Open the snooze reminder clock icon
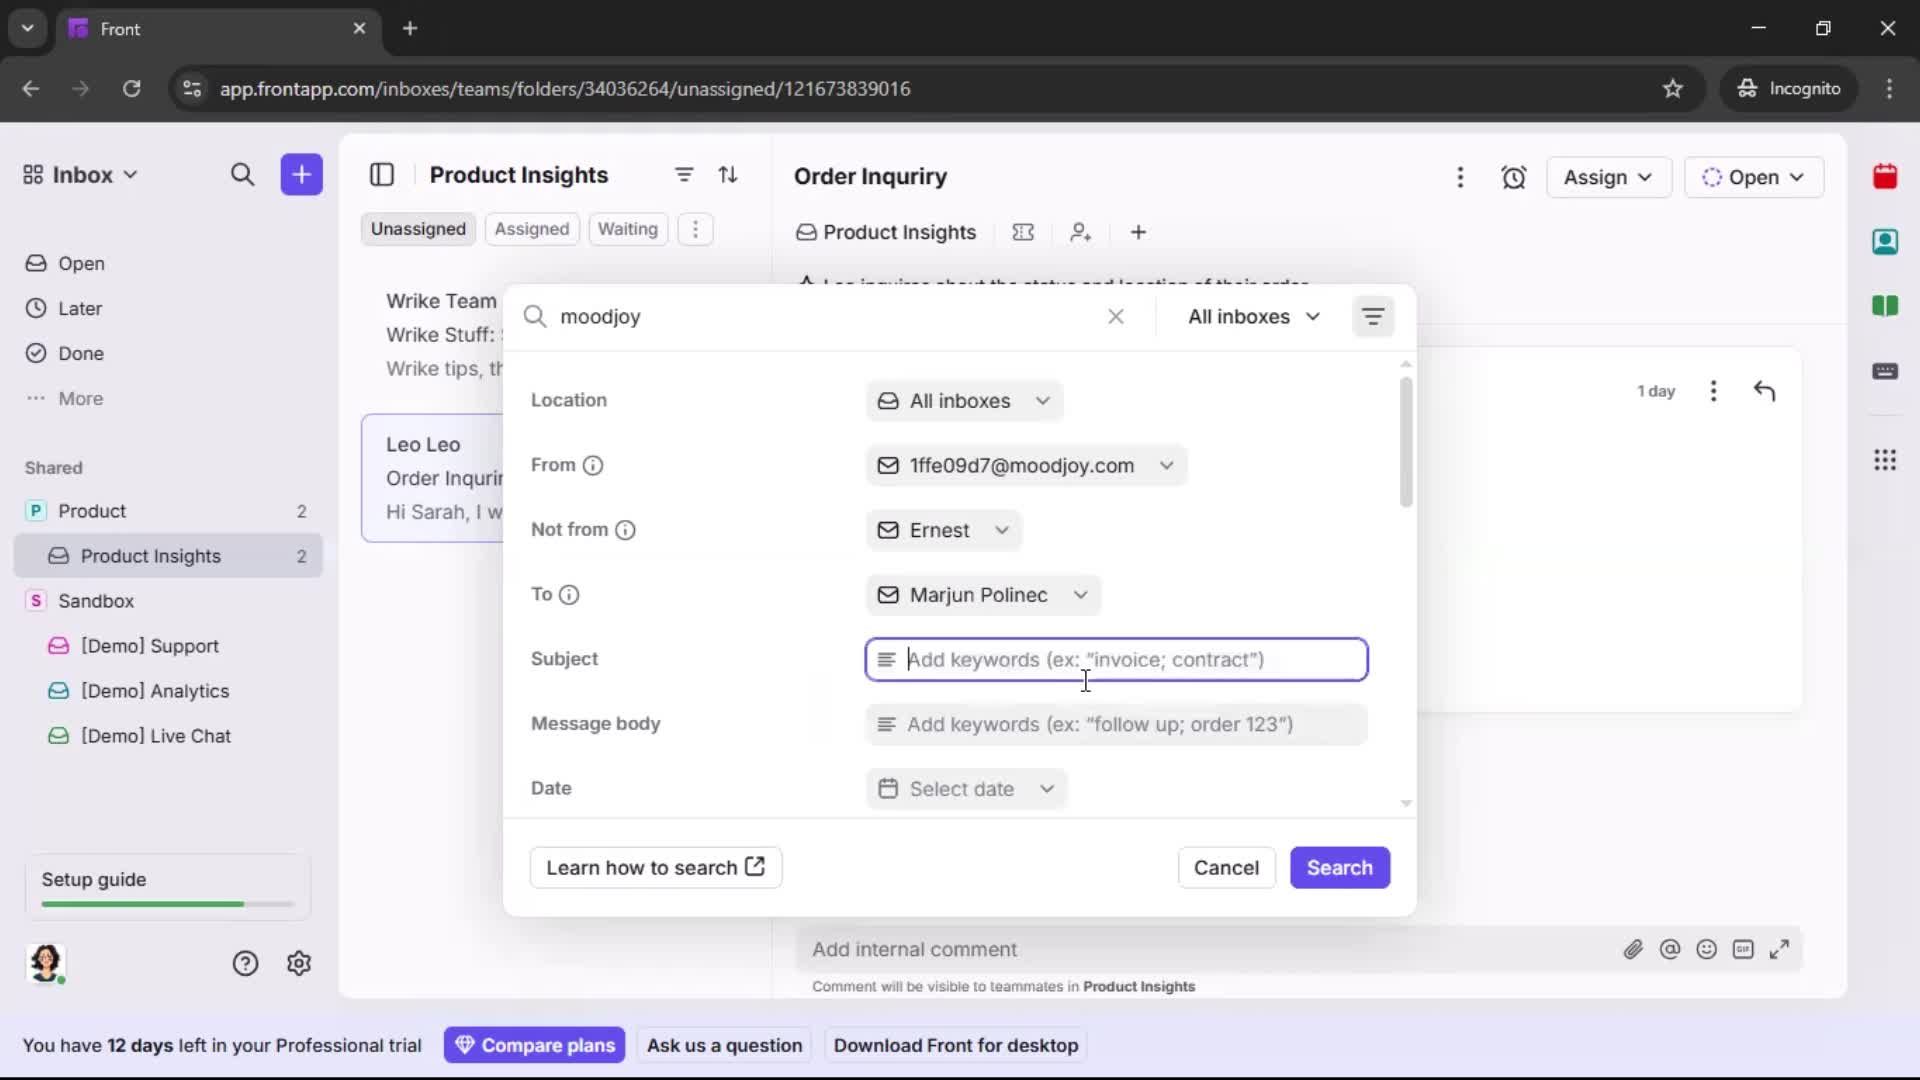Viewport: 1920px width, 1080px height. point(1514,177)
